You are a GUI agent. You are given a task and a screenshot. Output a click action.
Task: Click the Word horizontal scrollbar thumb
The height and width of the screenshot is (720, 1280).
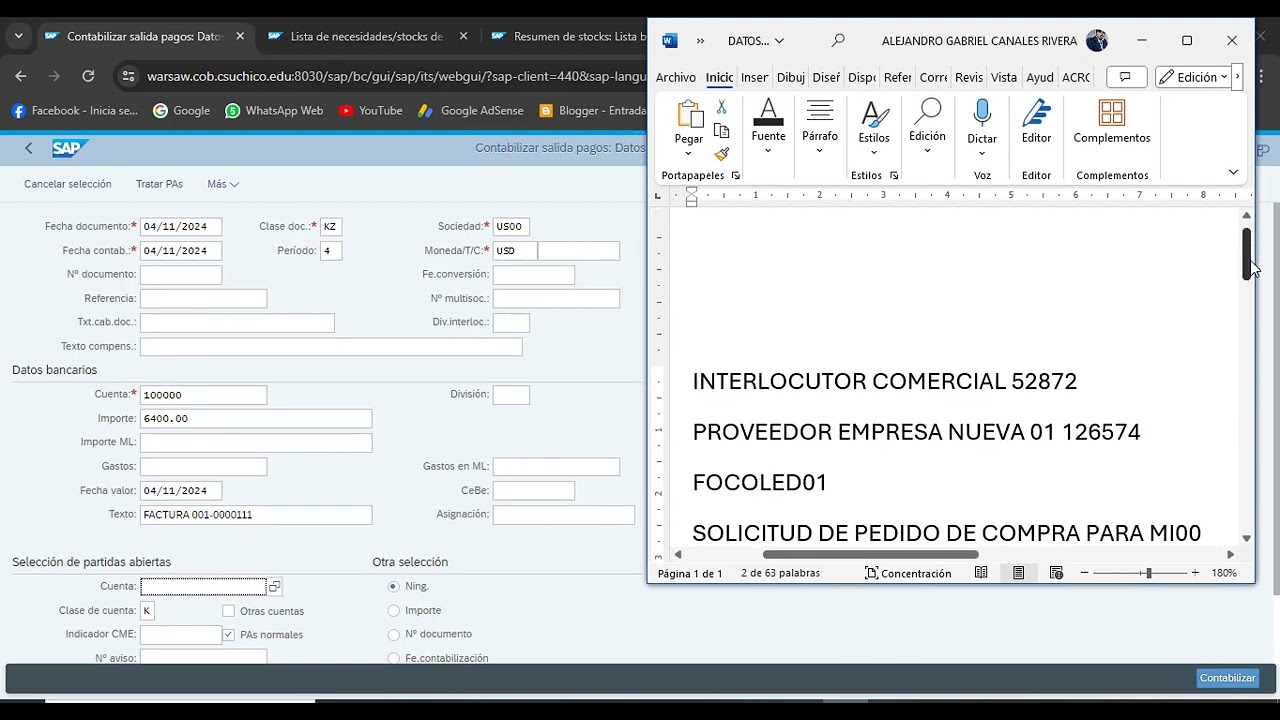tap(870, 554)
